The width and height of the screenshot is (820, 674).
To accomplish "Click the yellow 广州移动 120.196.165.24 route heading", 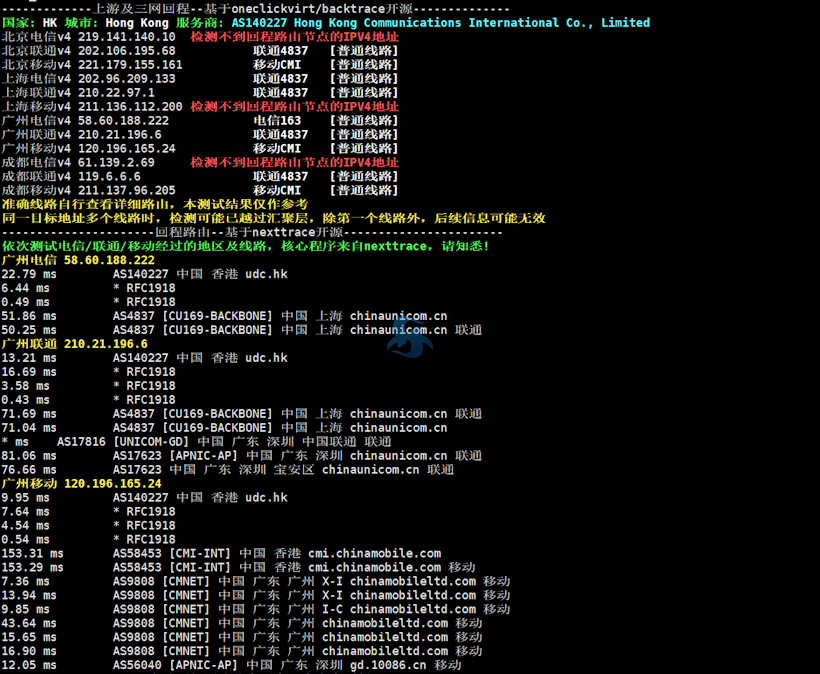I will 81,483.
